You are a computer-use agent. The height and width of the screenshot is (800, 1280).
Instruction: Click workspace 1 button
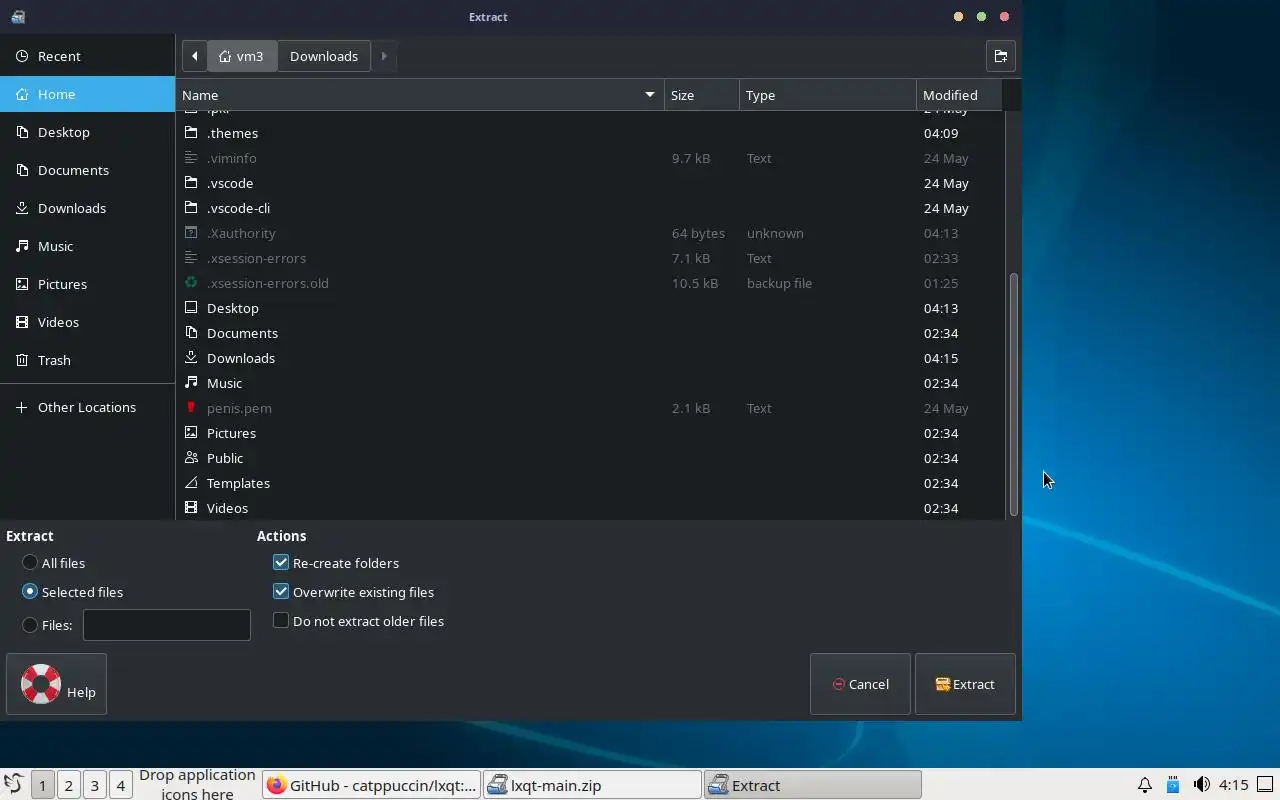click(42, 785)
